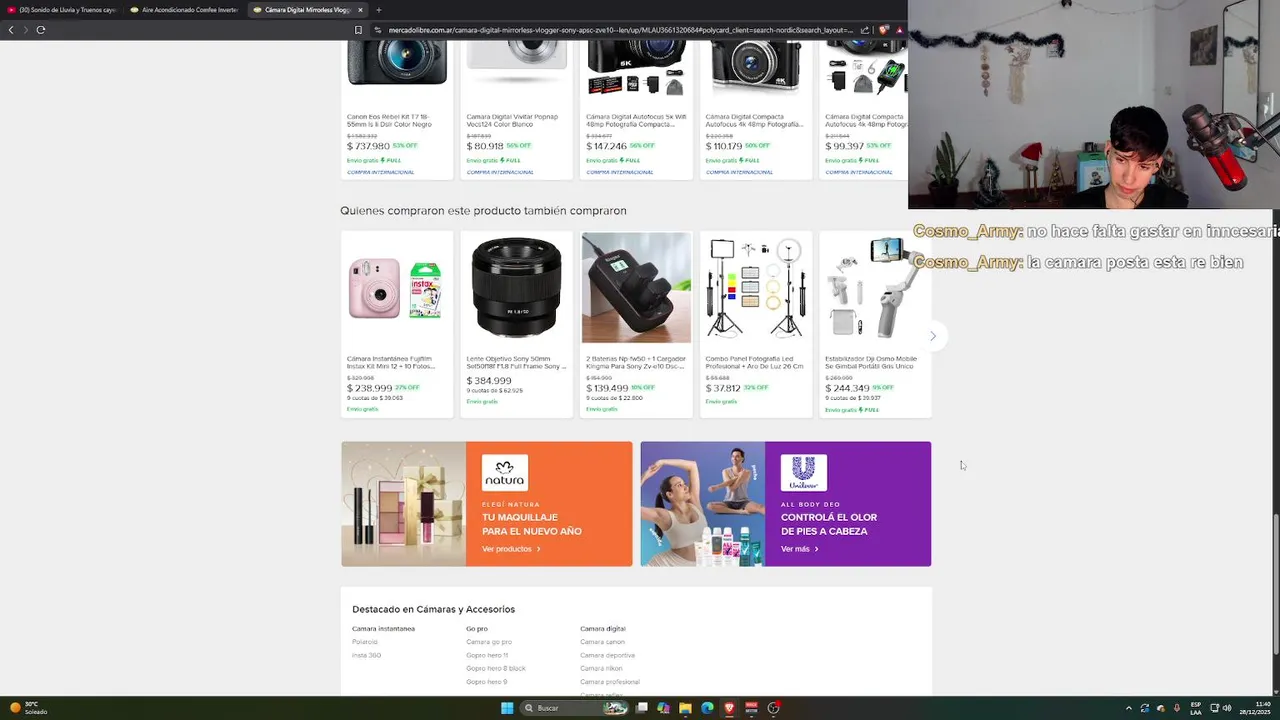1280x720 pixels.
Task: Show hidden system tray icons chevron
Action: pyautogui.click(x=1129, y=708)
